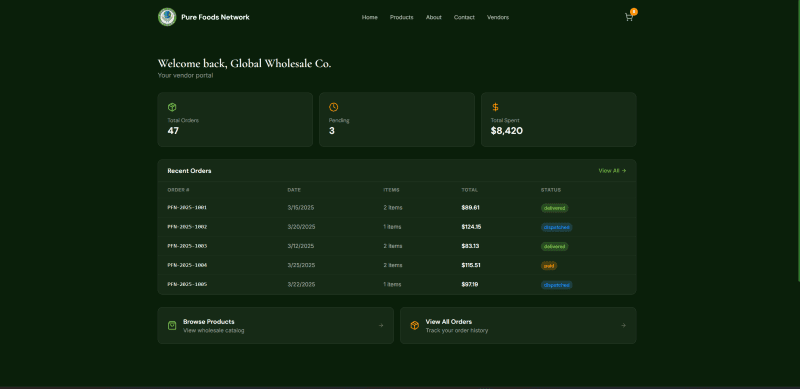Click the Welcome back heading
Screen dimensions: 800x389
pyautogui.click(x=244, y=64)
